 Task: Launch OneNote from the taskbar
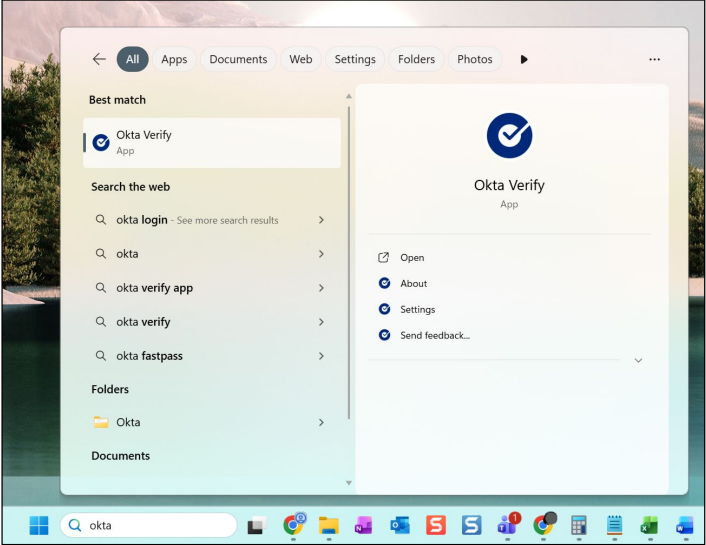pos(364,525)
